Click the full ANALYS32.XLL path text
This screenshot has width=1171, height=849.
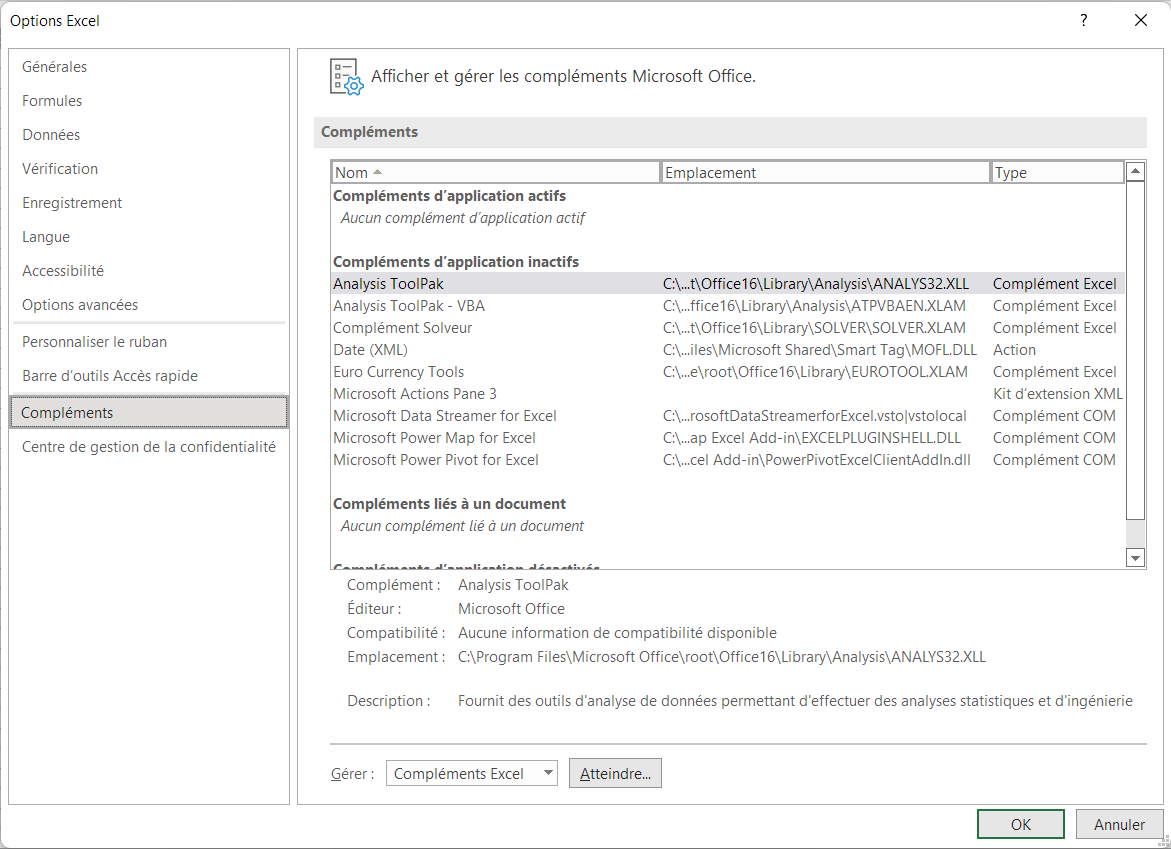(721, 657)
